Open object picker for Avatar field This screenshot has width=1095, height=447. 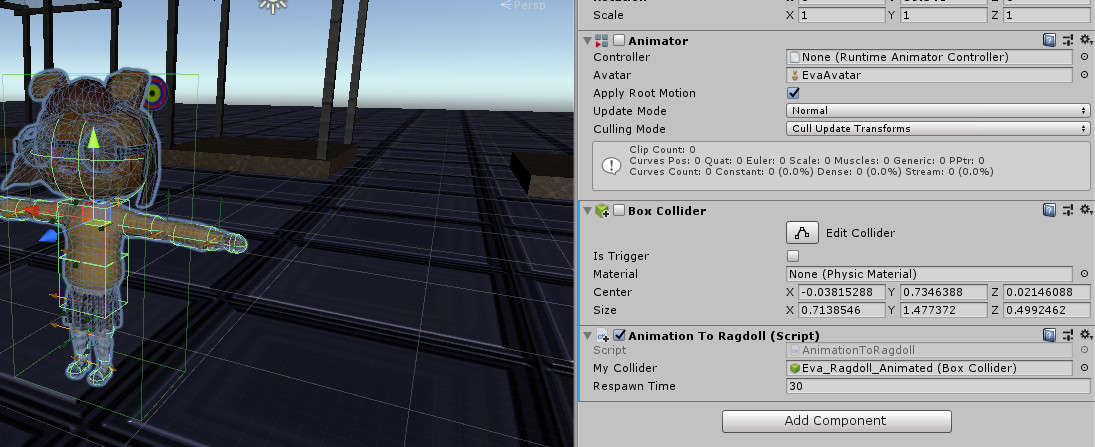[1085, 76]
